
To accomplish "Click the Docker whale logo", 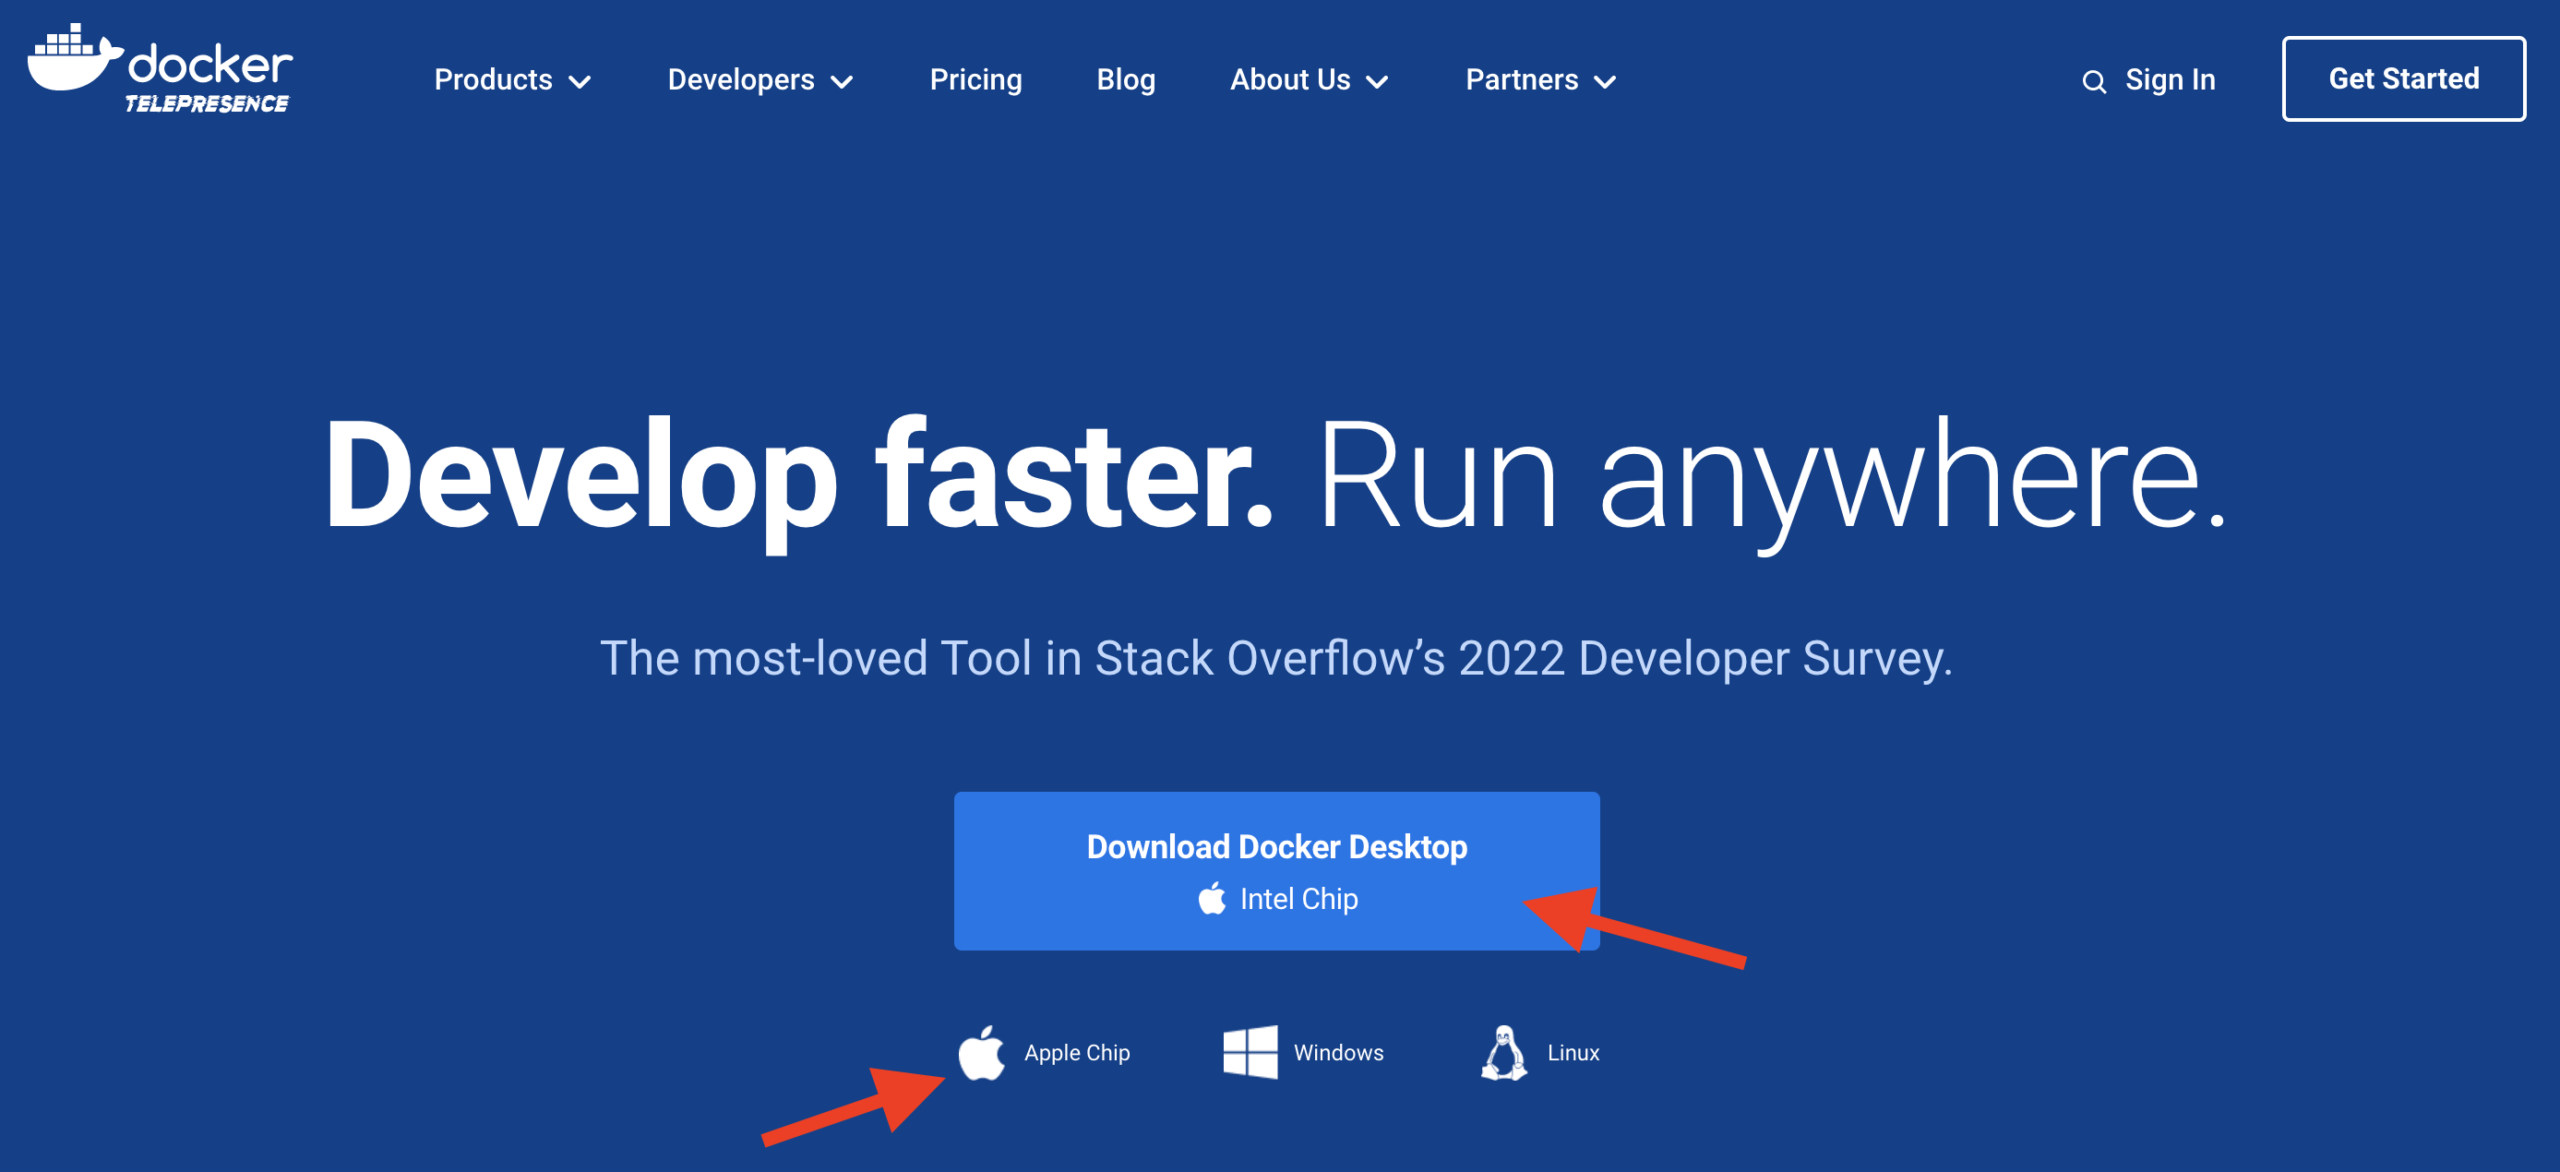I will click(75, 58).
